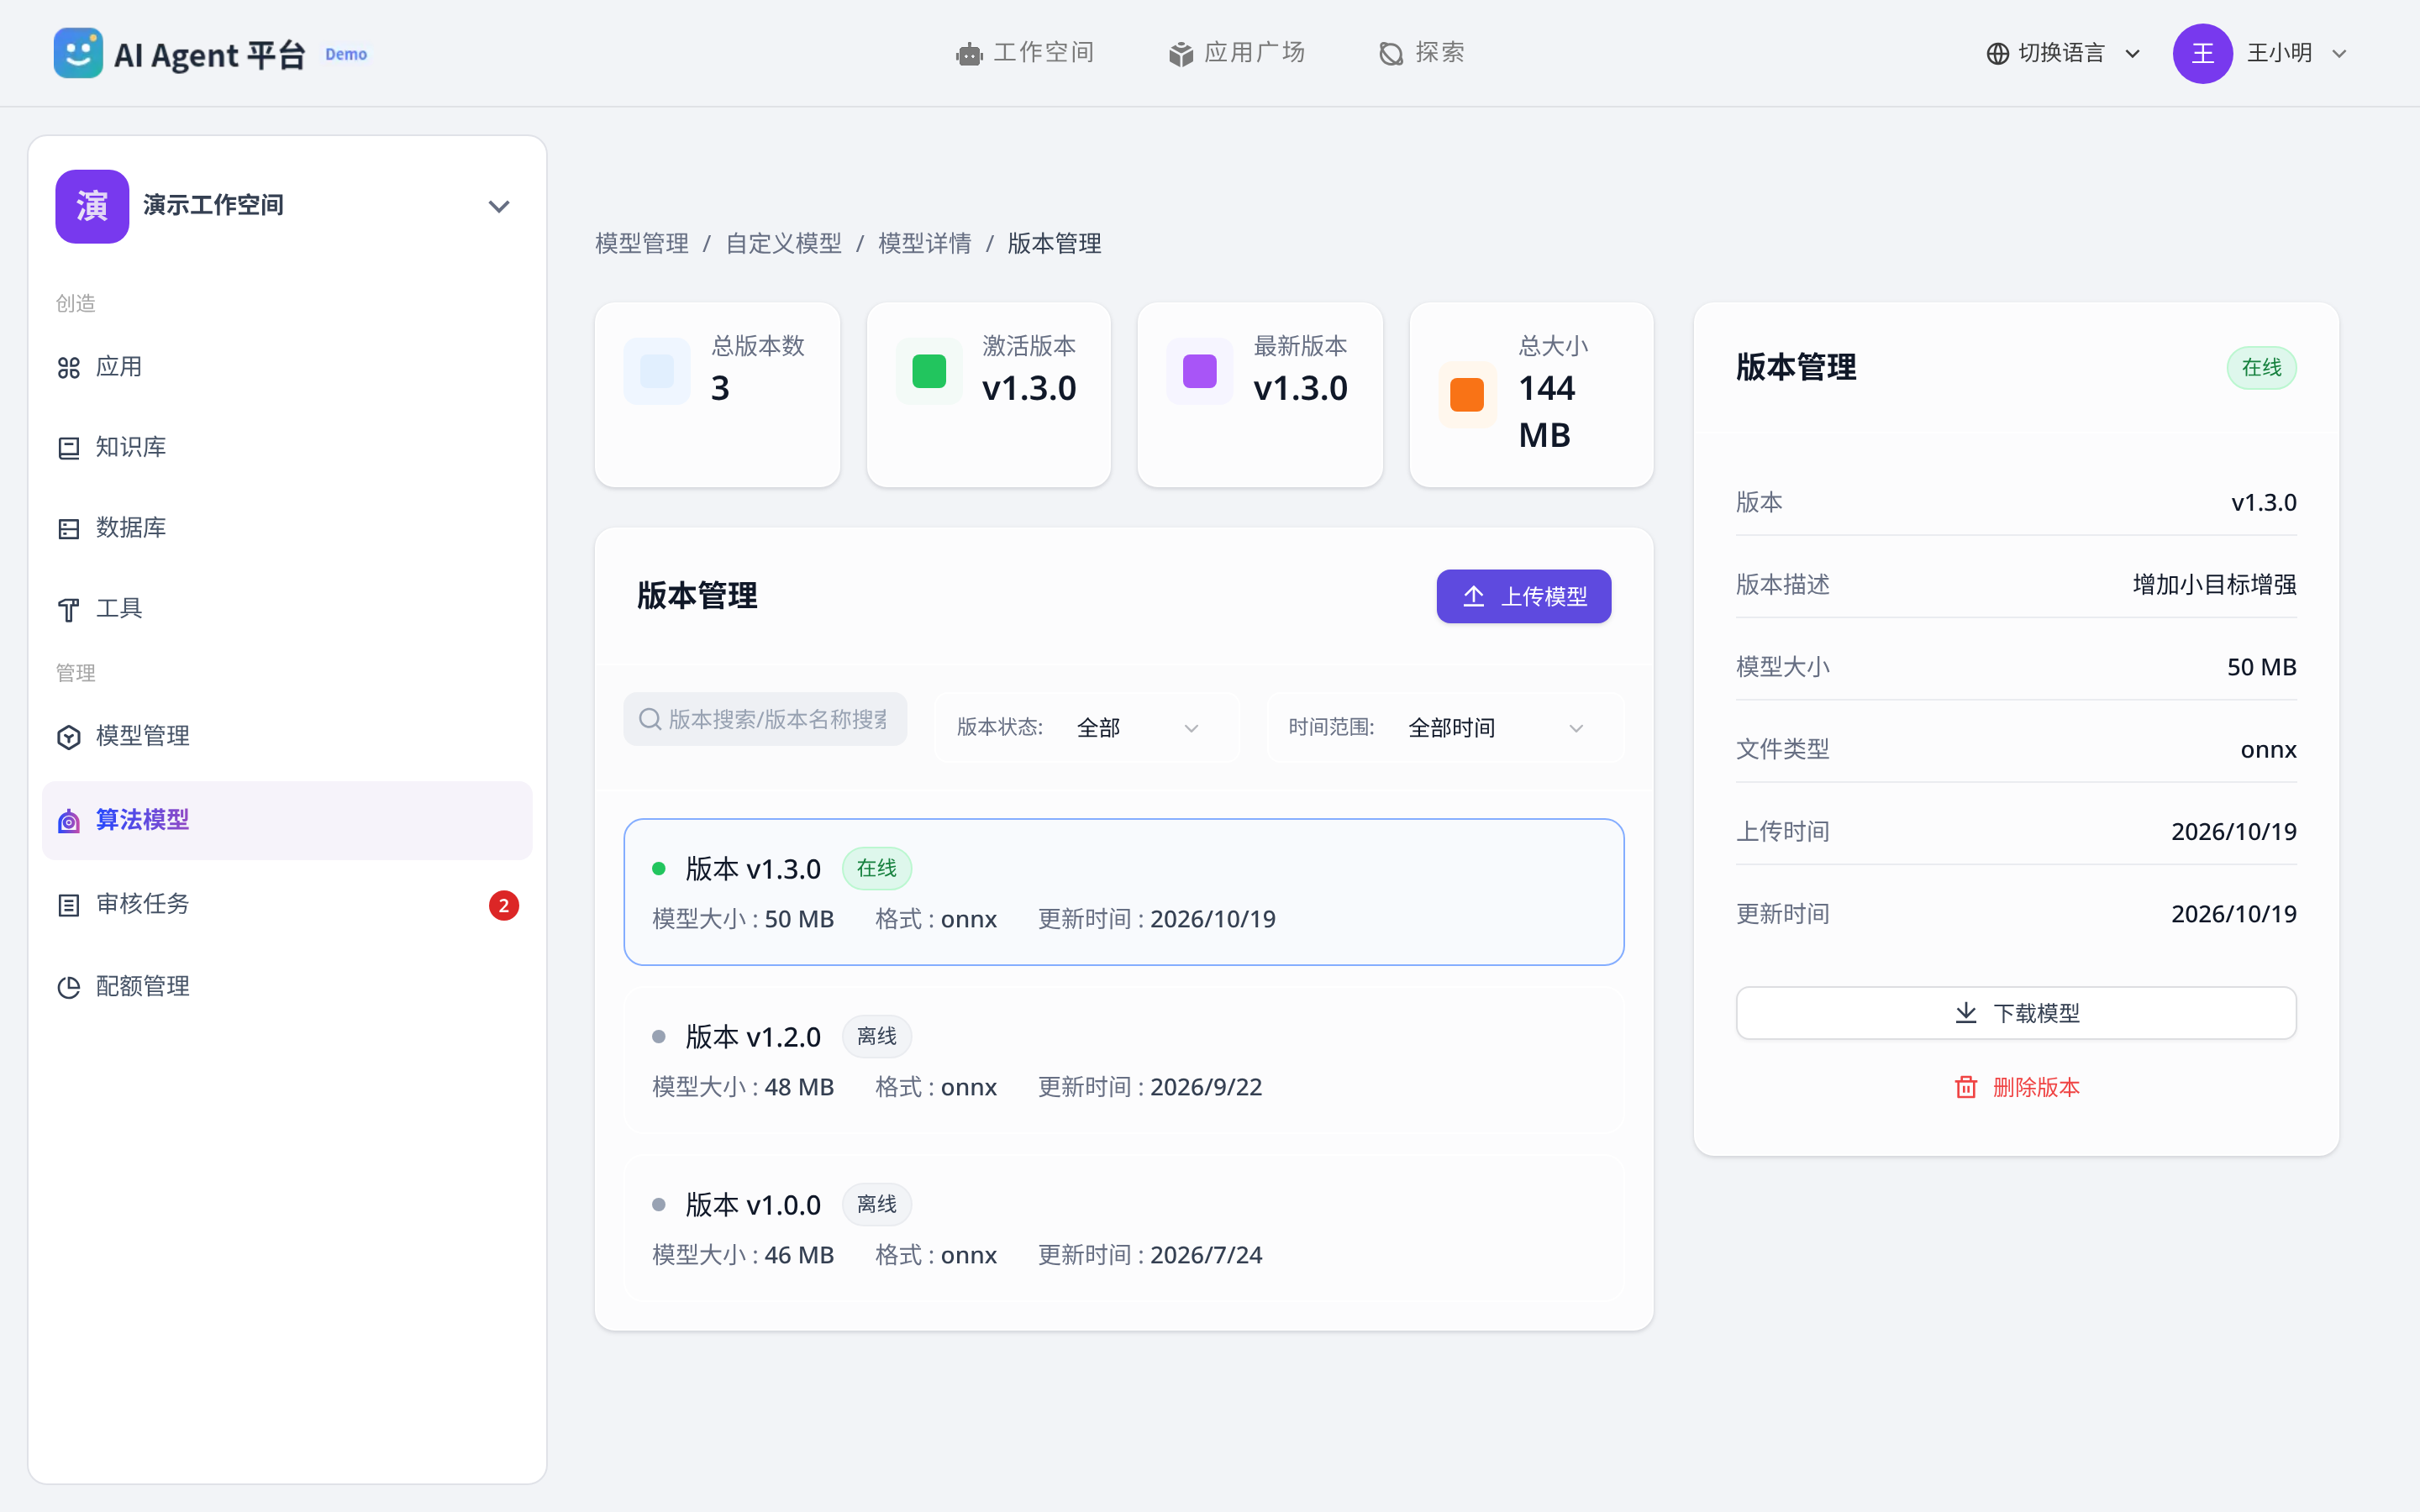Click the AI Agent smiley logo icon
Viewport: 2420px width, 1512px height.
(x=78, y=53)
